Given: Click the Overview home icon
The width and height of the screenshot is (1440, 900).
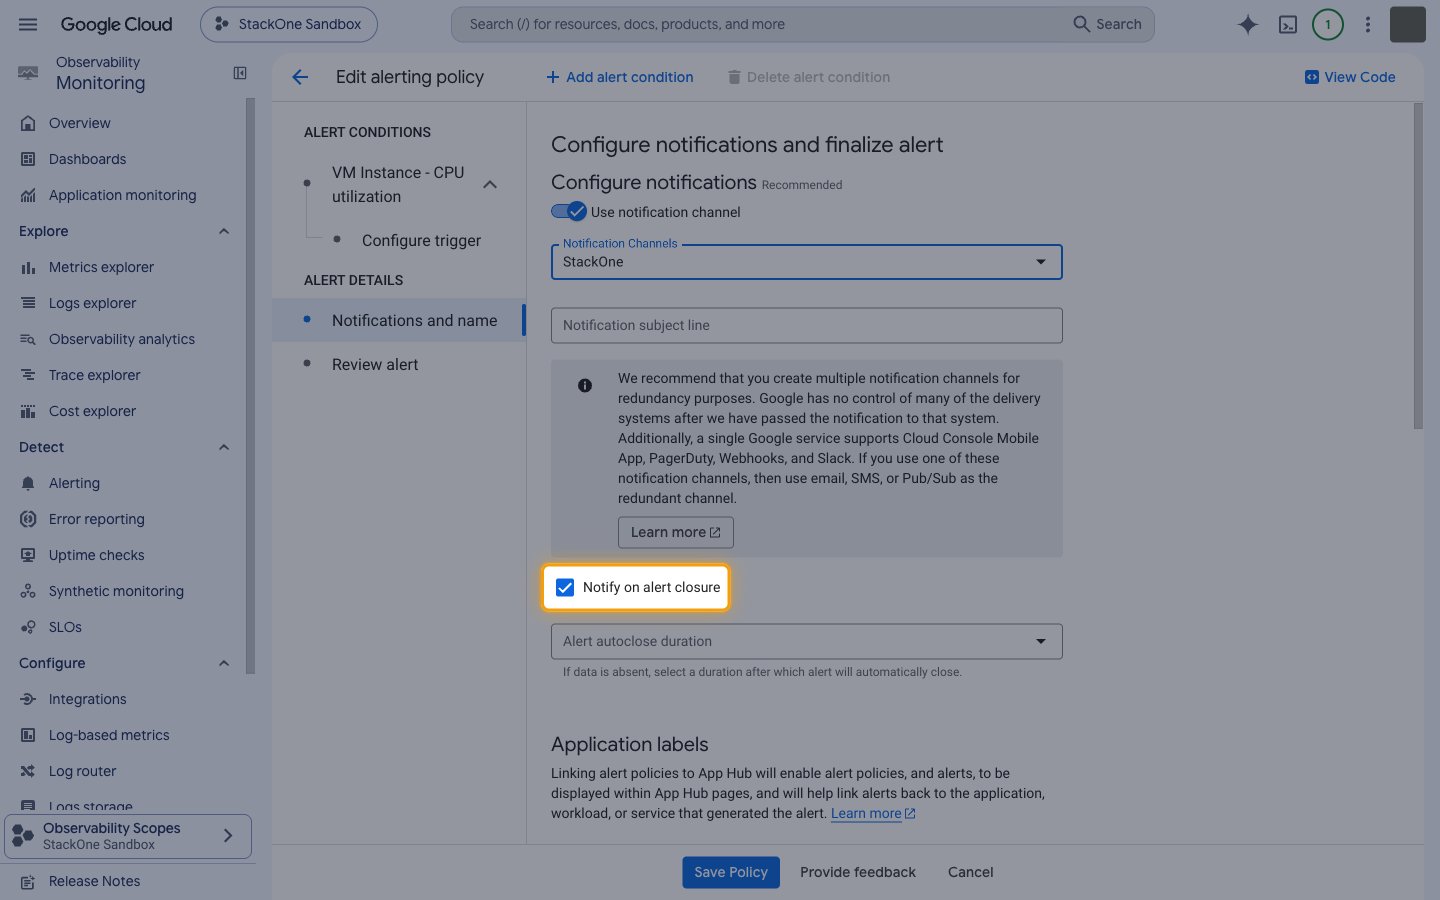Looking at the screenshot, I should (28, 123).
